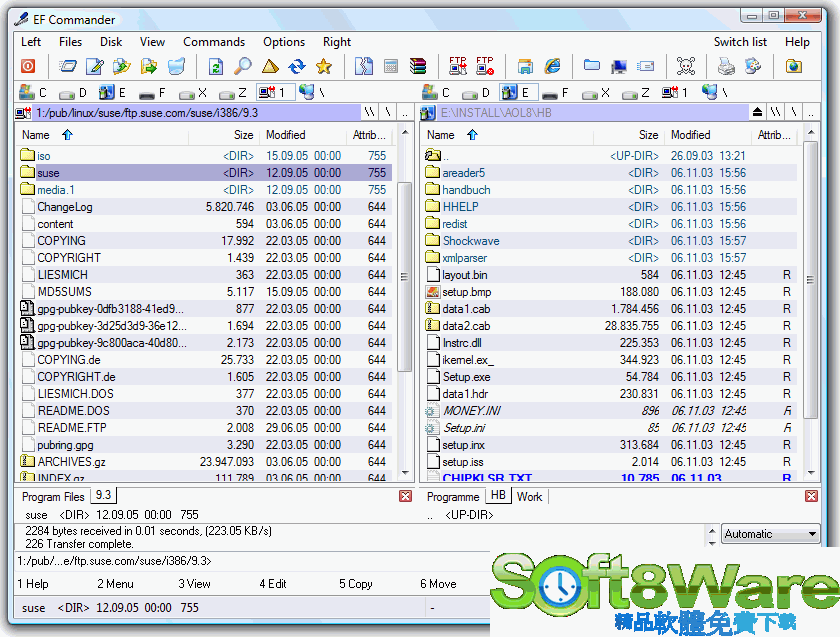Screen dimensions: 840x637
Task: Open the Options menu
Action: coord(284,42)
